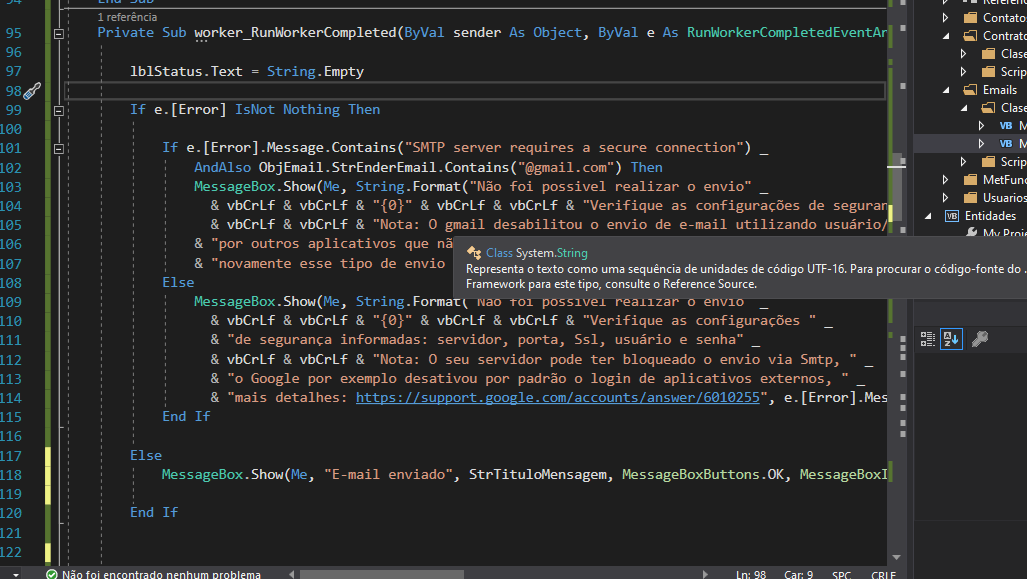The height and width of the screenshot is (579, 1027).
Task: Open the support.google.com accounts answer link
Action: click(x=557, y=398)
